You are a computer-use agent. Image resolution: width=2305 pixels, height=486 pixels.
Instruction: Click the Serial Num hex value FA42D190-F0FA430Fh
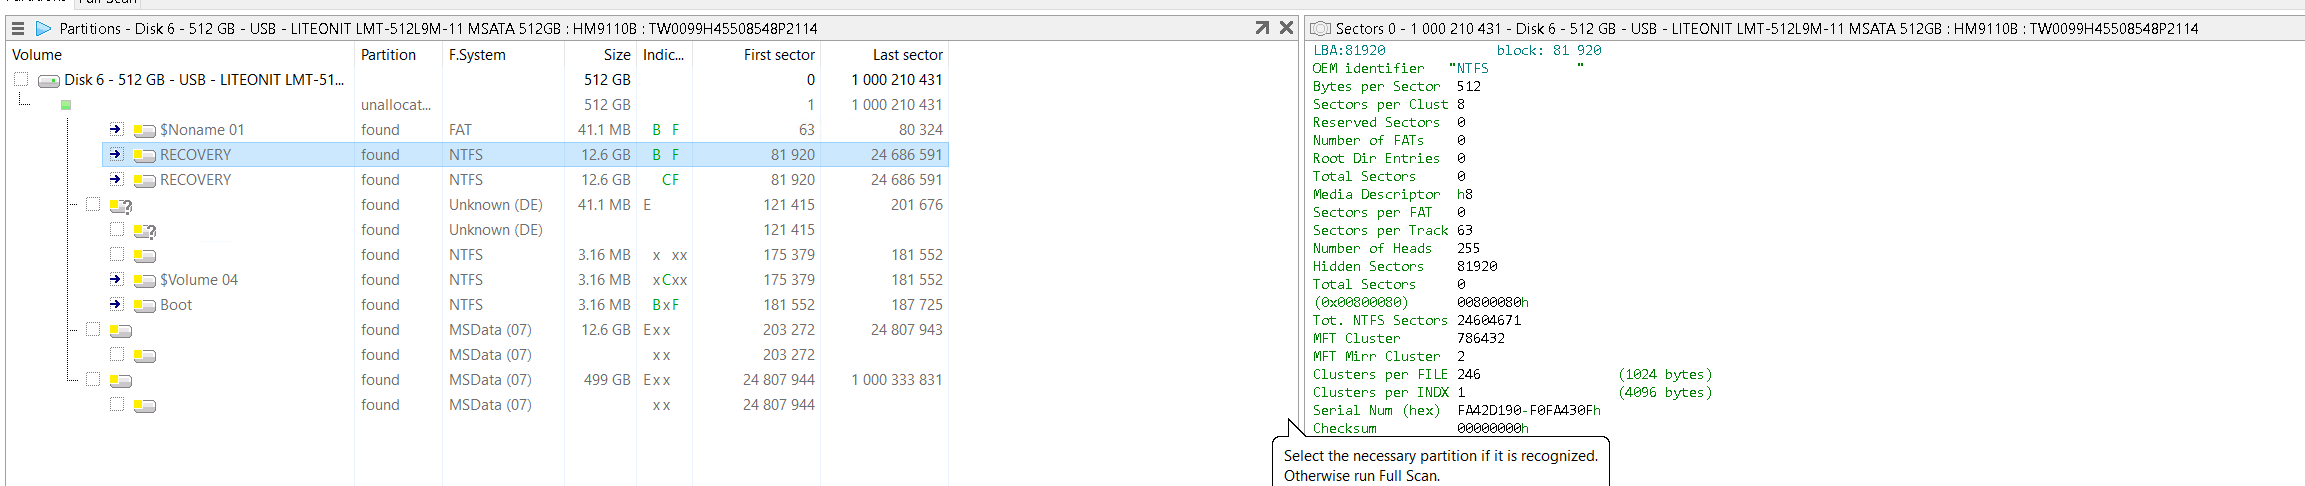(1529, 410)
